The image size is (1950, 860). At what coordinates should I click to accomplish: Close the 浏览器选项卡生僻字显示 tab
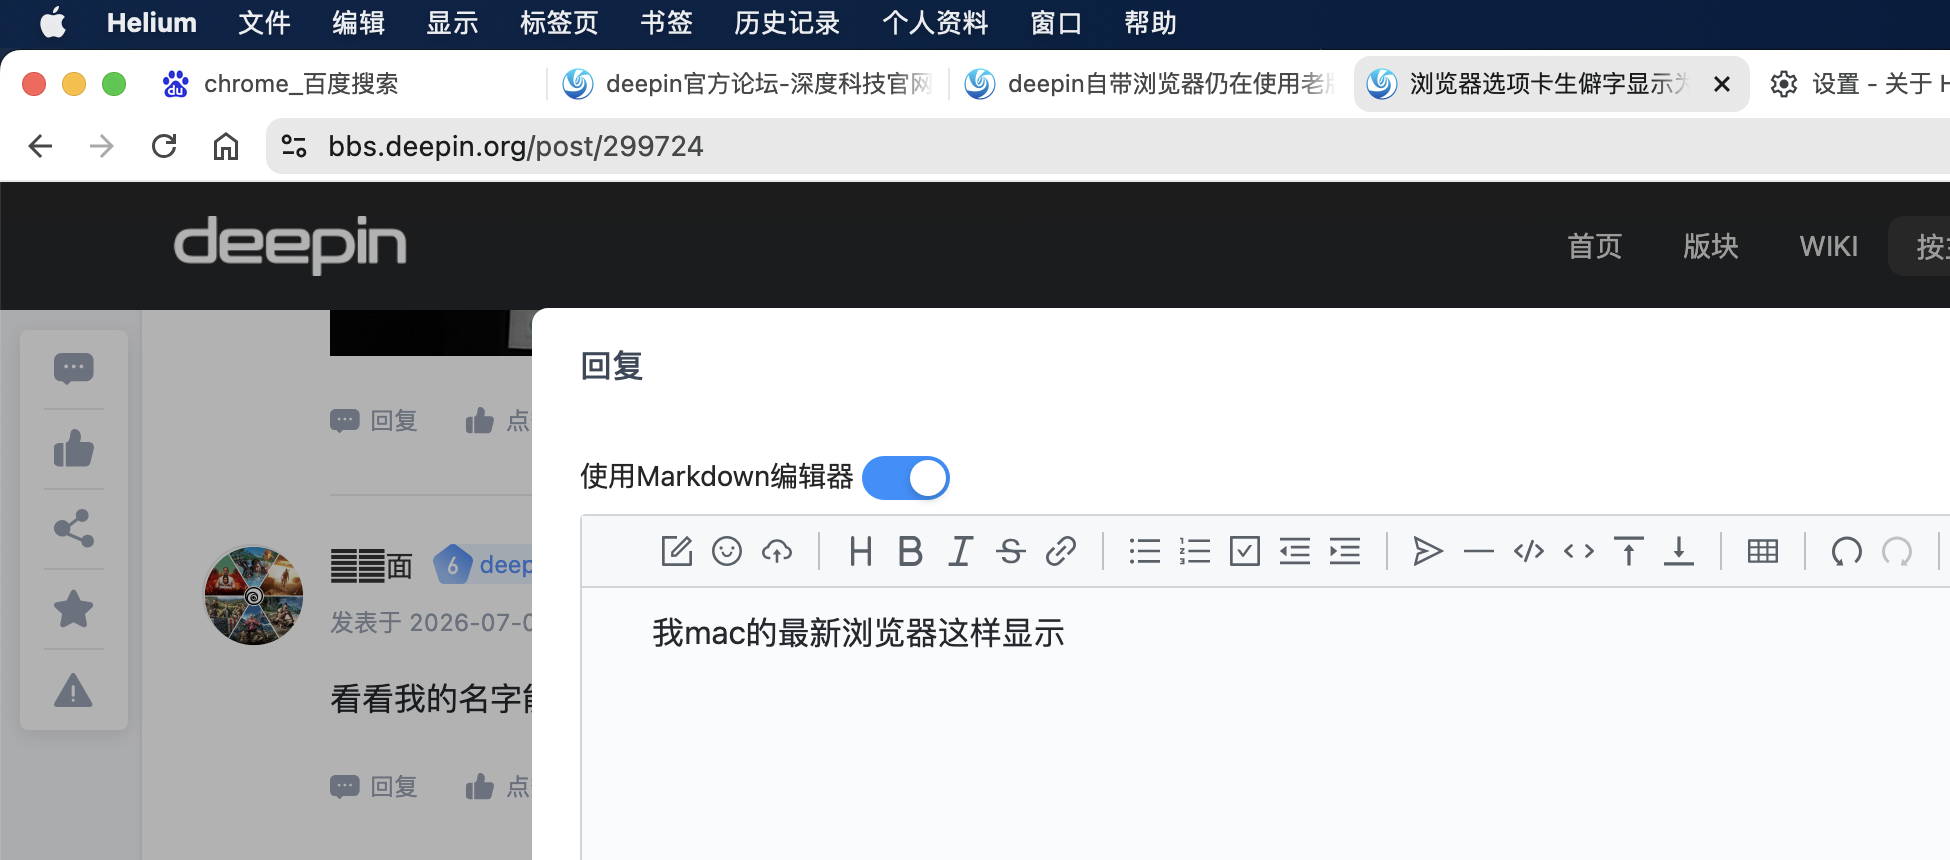pos(1722,84)
